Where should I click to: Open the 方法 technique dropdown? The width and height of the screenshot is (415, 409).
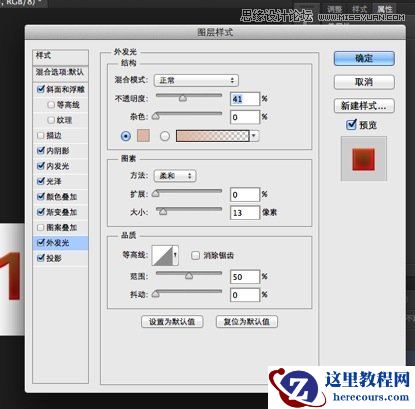click(x=175, y=176)
